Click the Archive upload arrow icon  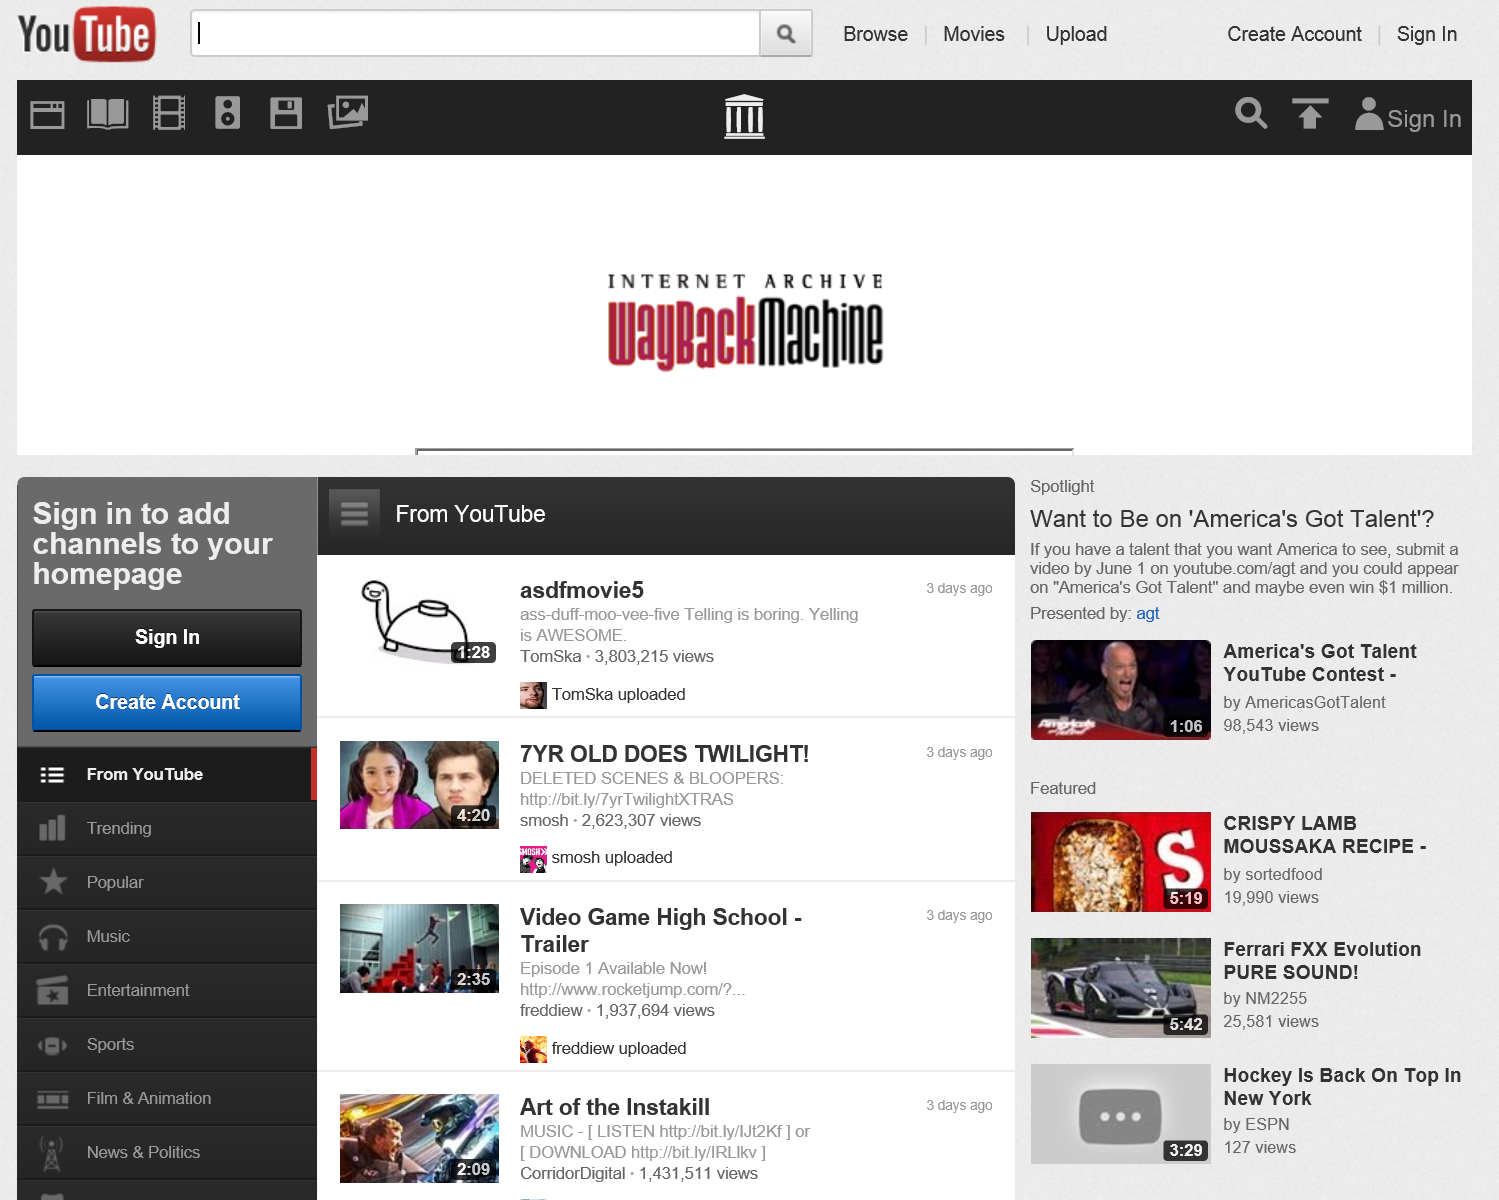[x=1309, y=115]
